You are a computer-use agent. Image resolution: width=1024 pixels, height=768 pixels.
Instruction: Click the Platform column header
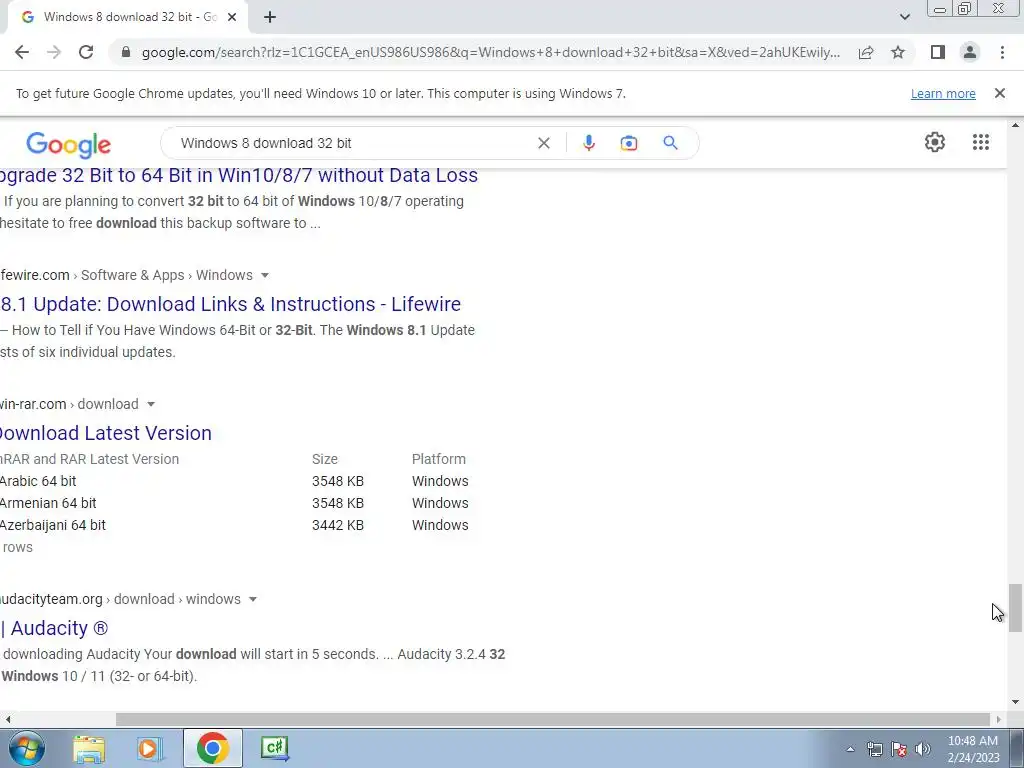(439, 459)
